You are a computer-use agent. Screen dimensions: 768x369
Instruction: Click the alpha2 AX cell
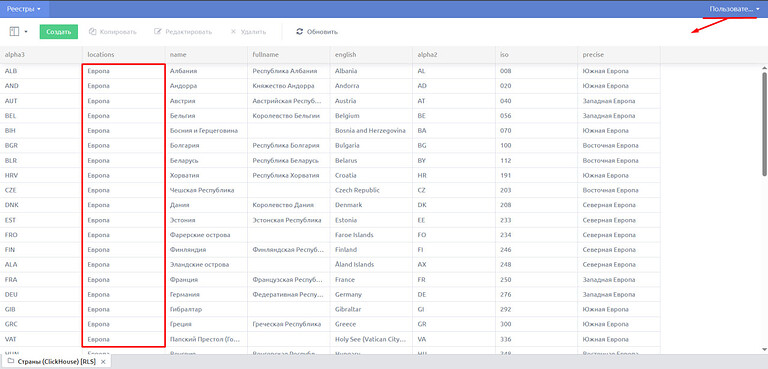point(454,265)
